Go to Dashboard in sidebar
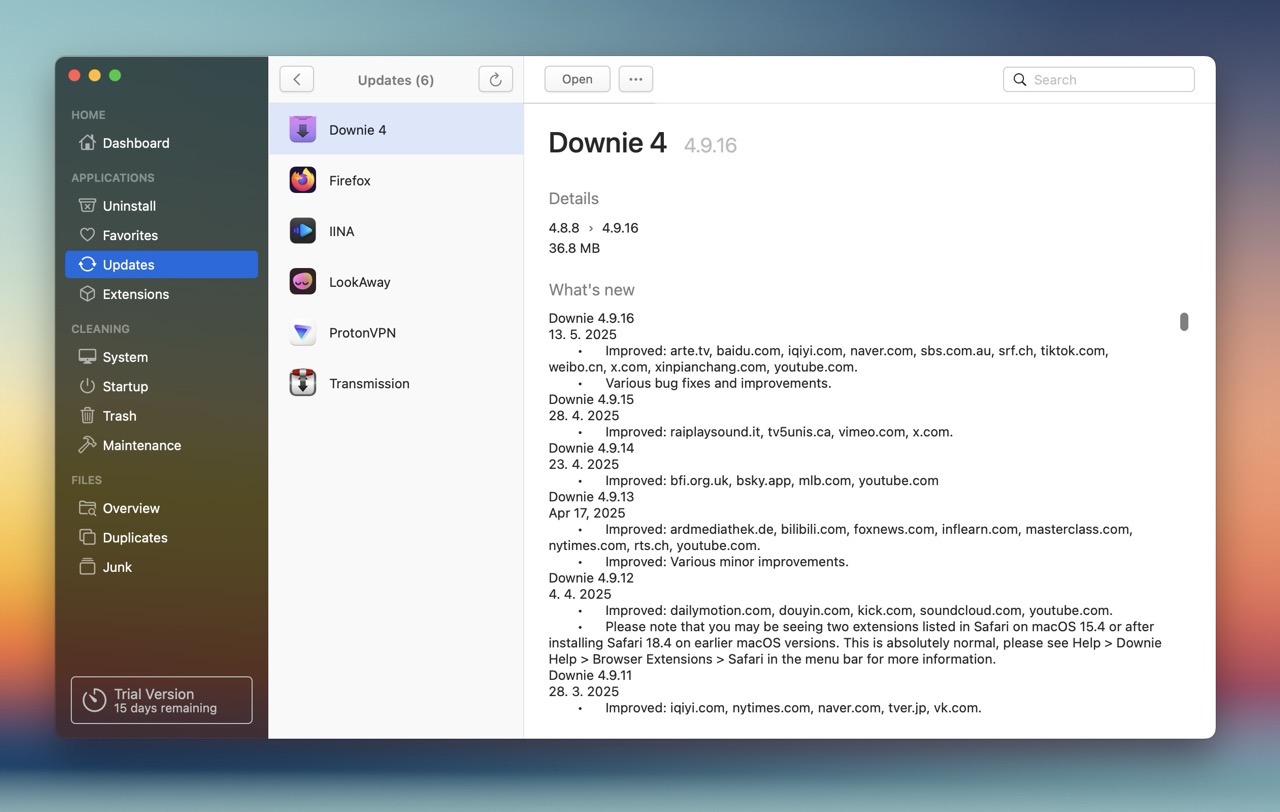Screen dimensions: 1280x812 coord(162,143)
